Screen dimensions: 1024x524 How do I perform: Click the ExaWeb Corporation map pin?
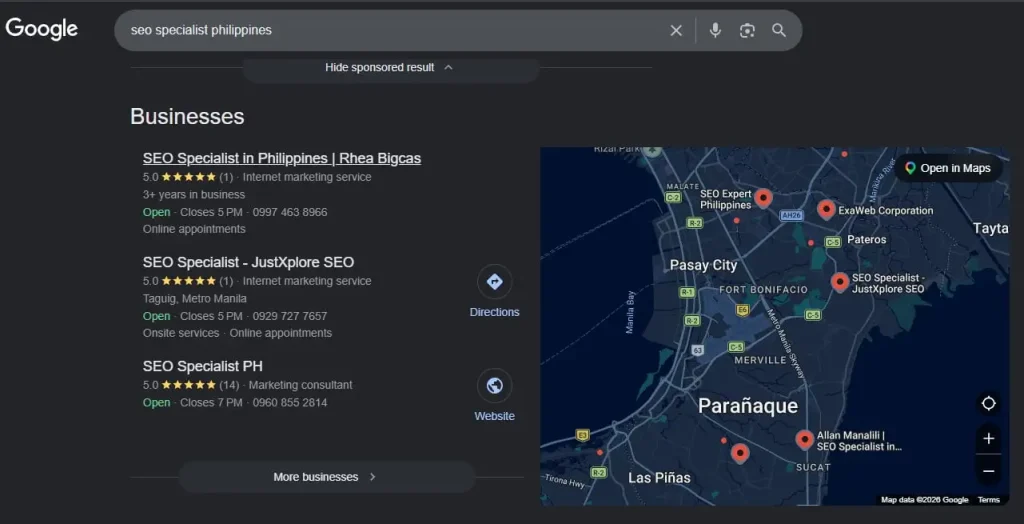(x=826, y=209)
